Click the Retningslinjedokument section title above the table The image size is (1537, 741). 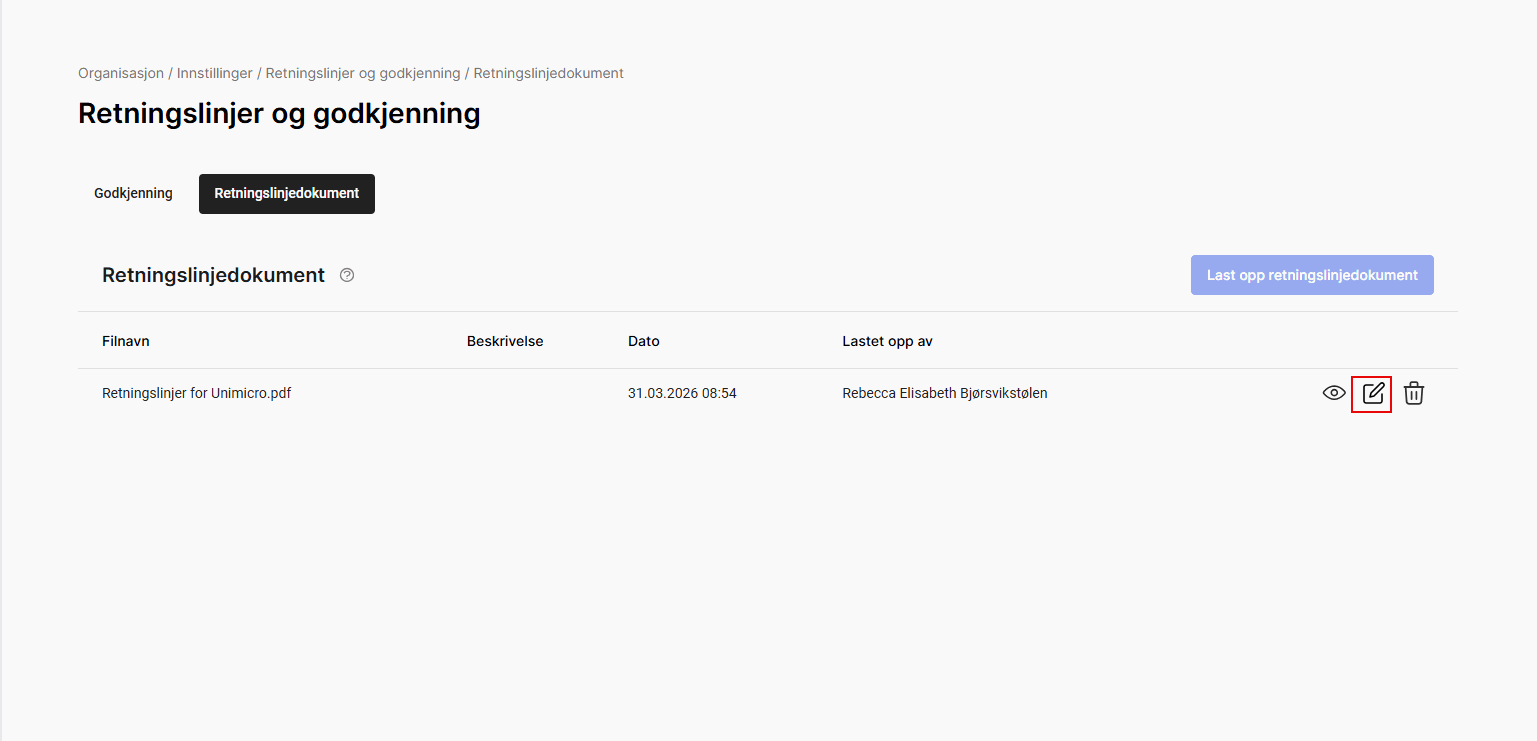point(213,275)
